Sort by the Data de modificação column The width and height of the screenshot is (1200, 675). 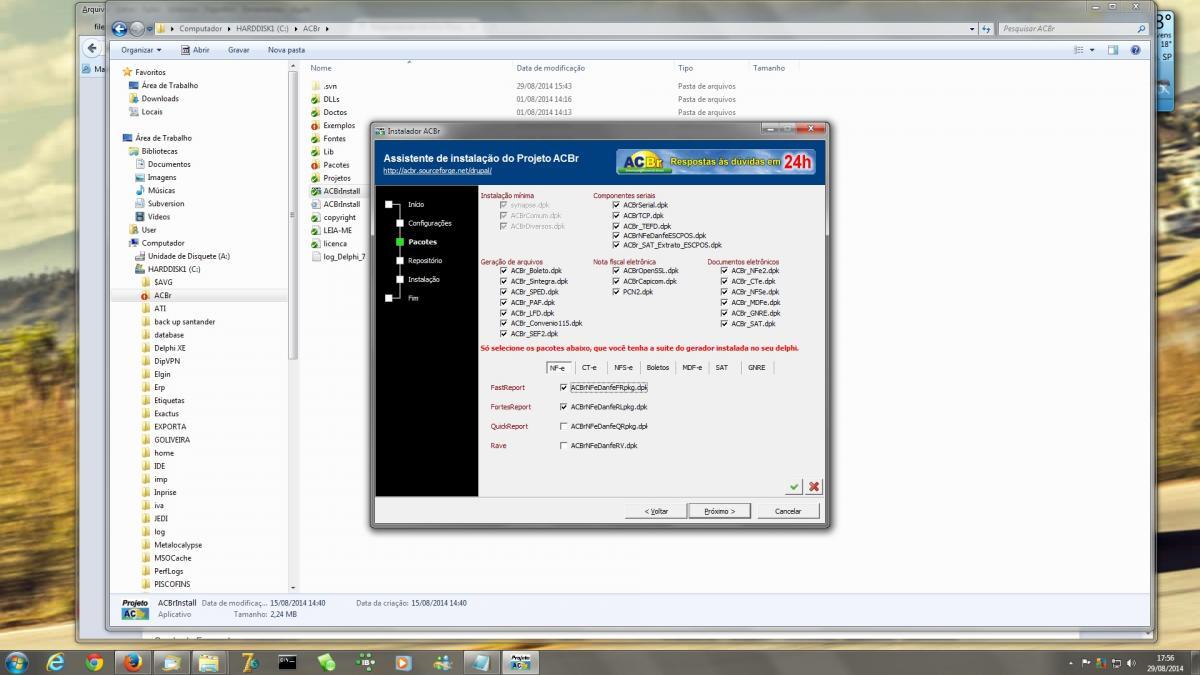(551, 68)
